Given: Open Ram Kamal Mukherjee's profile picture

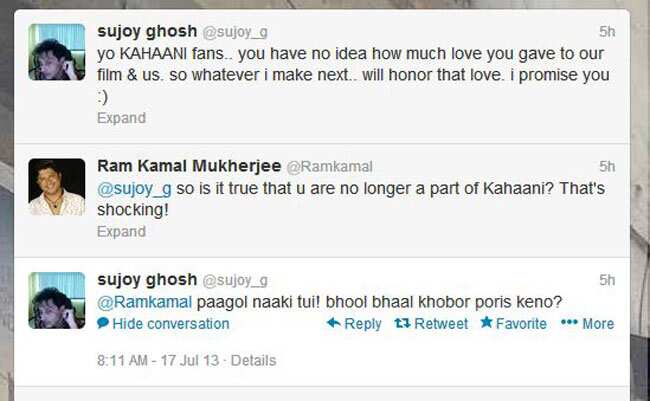Looking at the screenshot, I should click(57, 187).
